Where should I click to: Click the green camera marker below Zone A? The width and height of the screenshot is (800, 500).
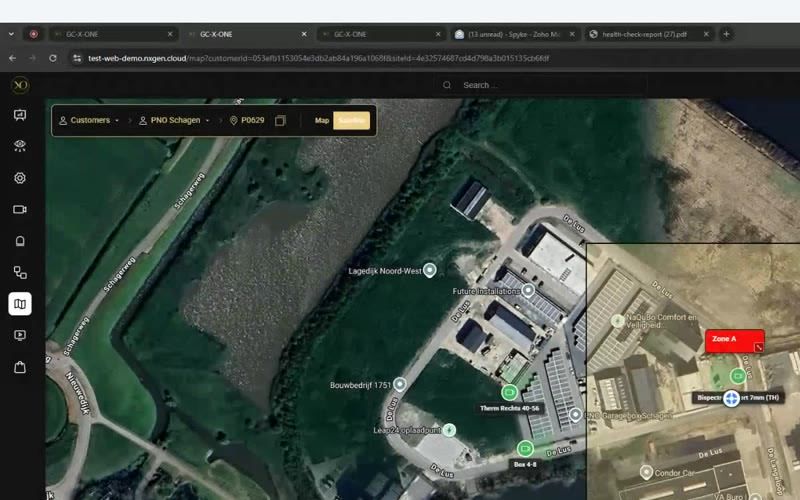pos(738,376)
